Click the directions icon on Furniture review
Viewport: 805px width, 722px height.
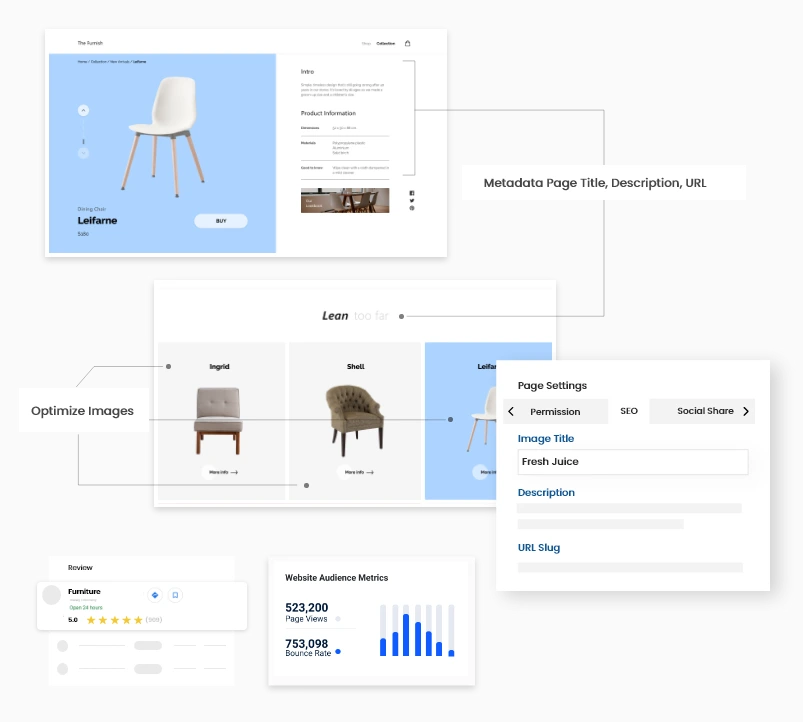tap(154, 595)
